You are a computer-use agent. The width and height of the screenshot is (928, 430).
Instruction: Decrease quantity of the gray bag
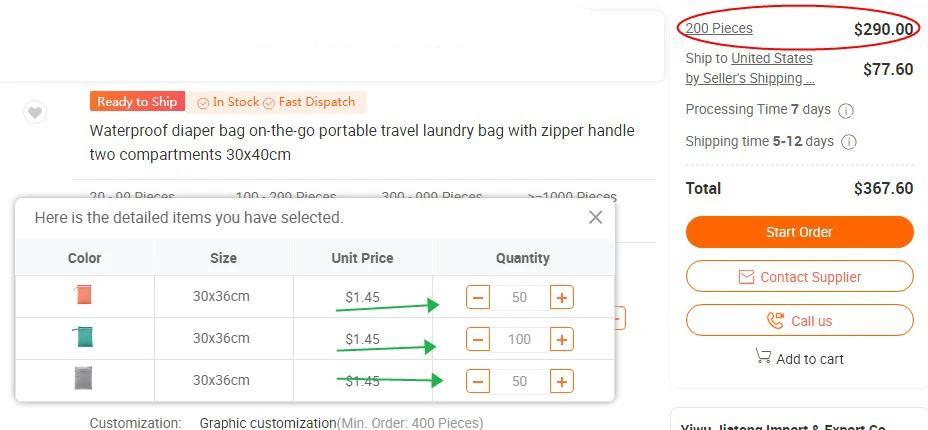click(x=478, y=381)
